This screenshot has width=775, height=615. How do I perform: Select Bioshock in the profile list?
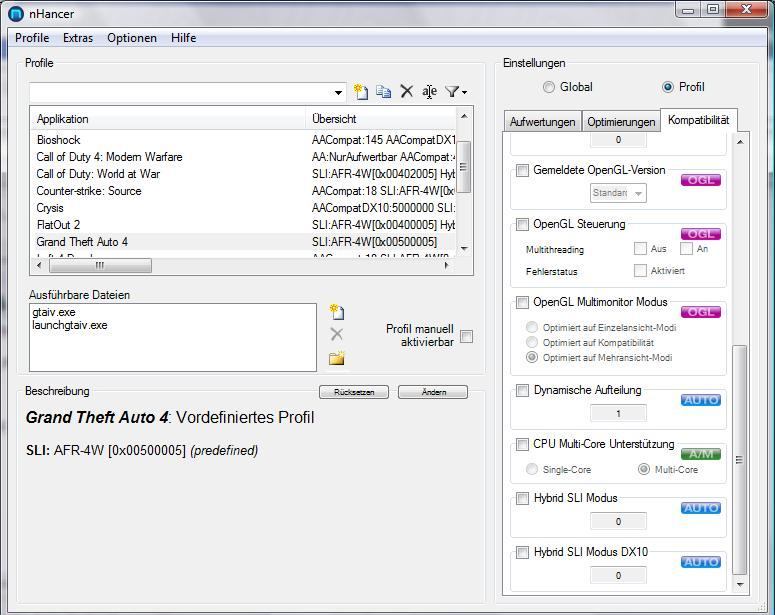pos(244,140)
